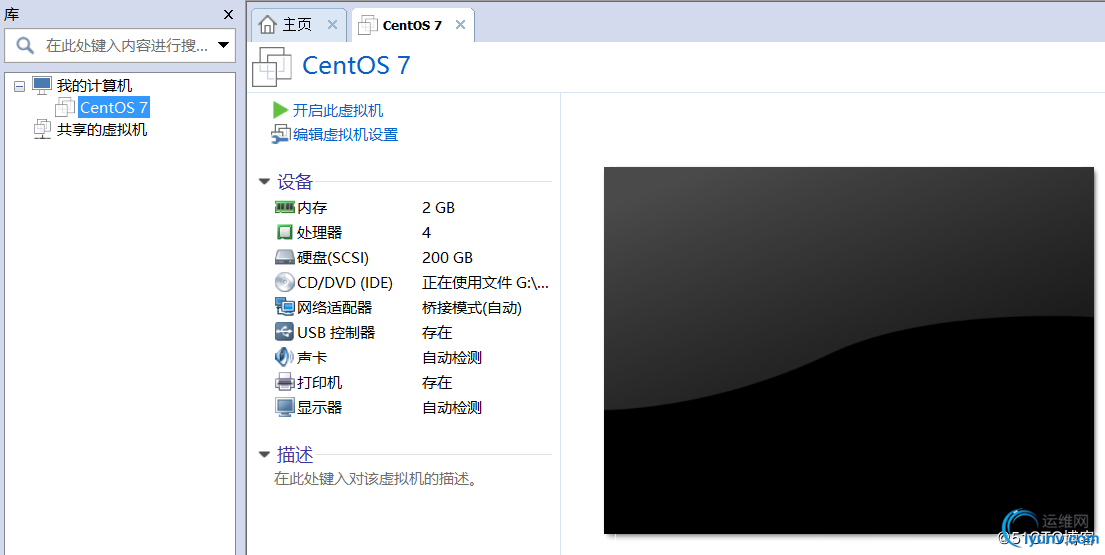The image size is (1105, 555).
Task: Click the 硬盘(SCSI) device label
Action: 333,257
